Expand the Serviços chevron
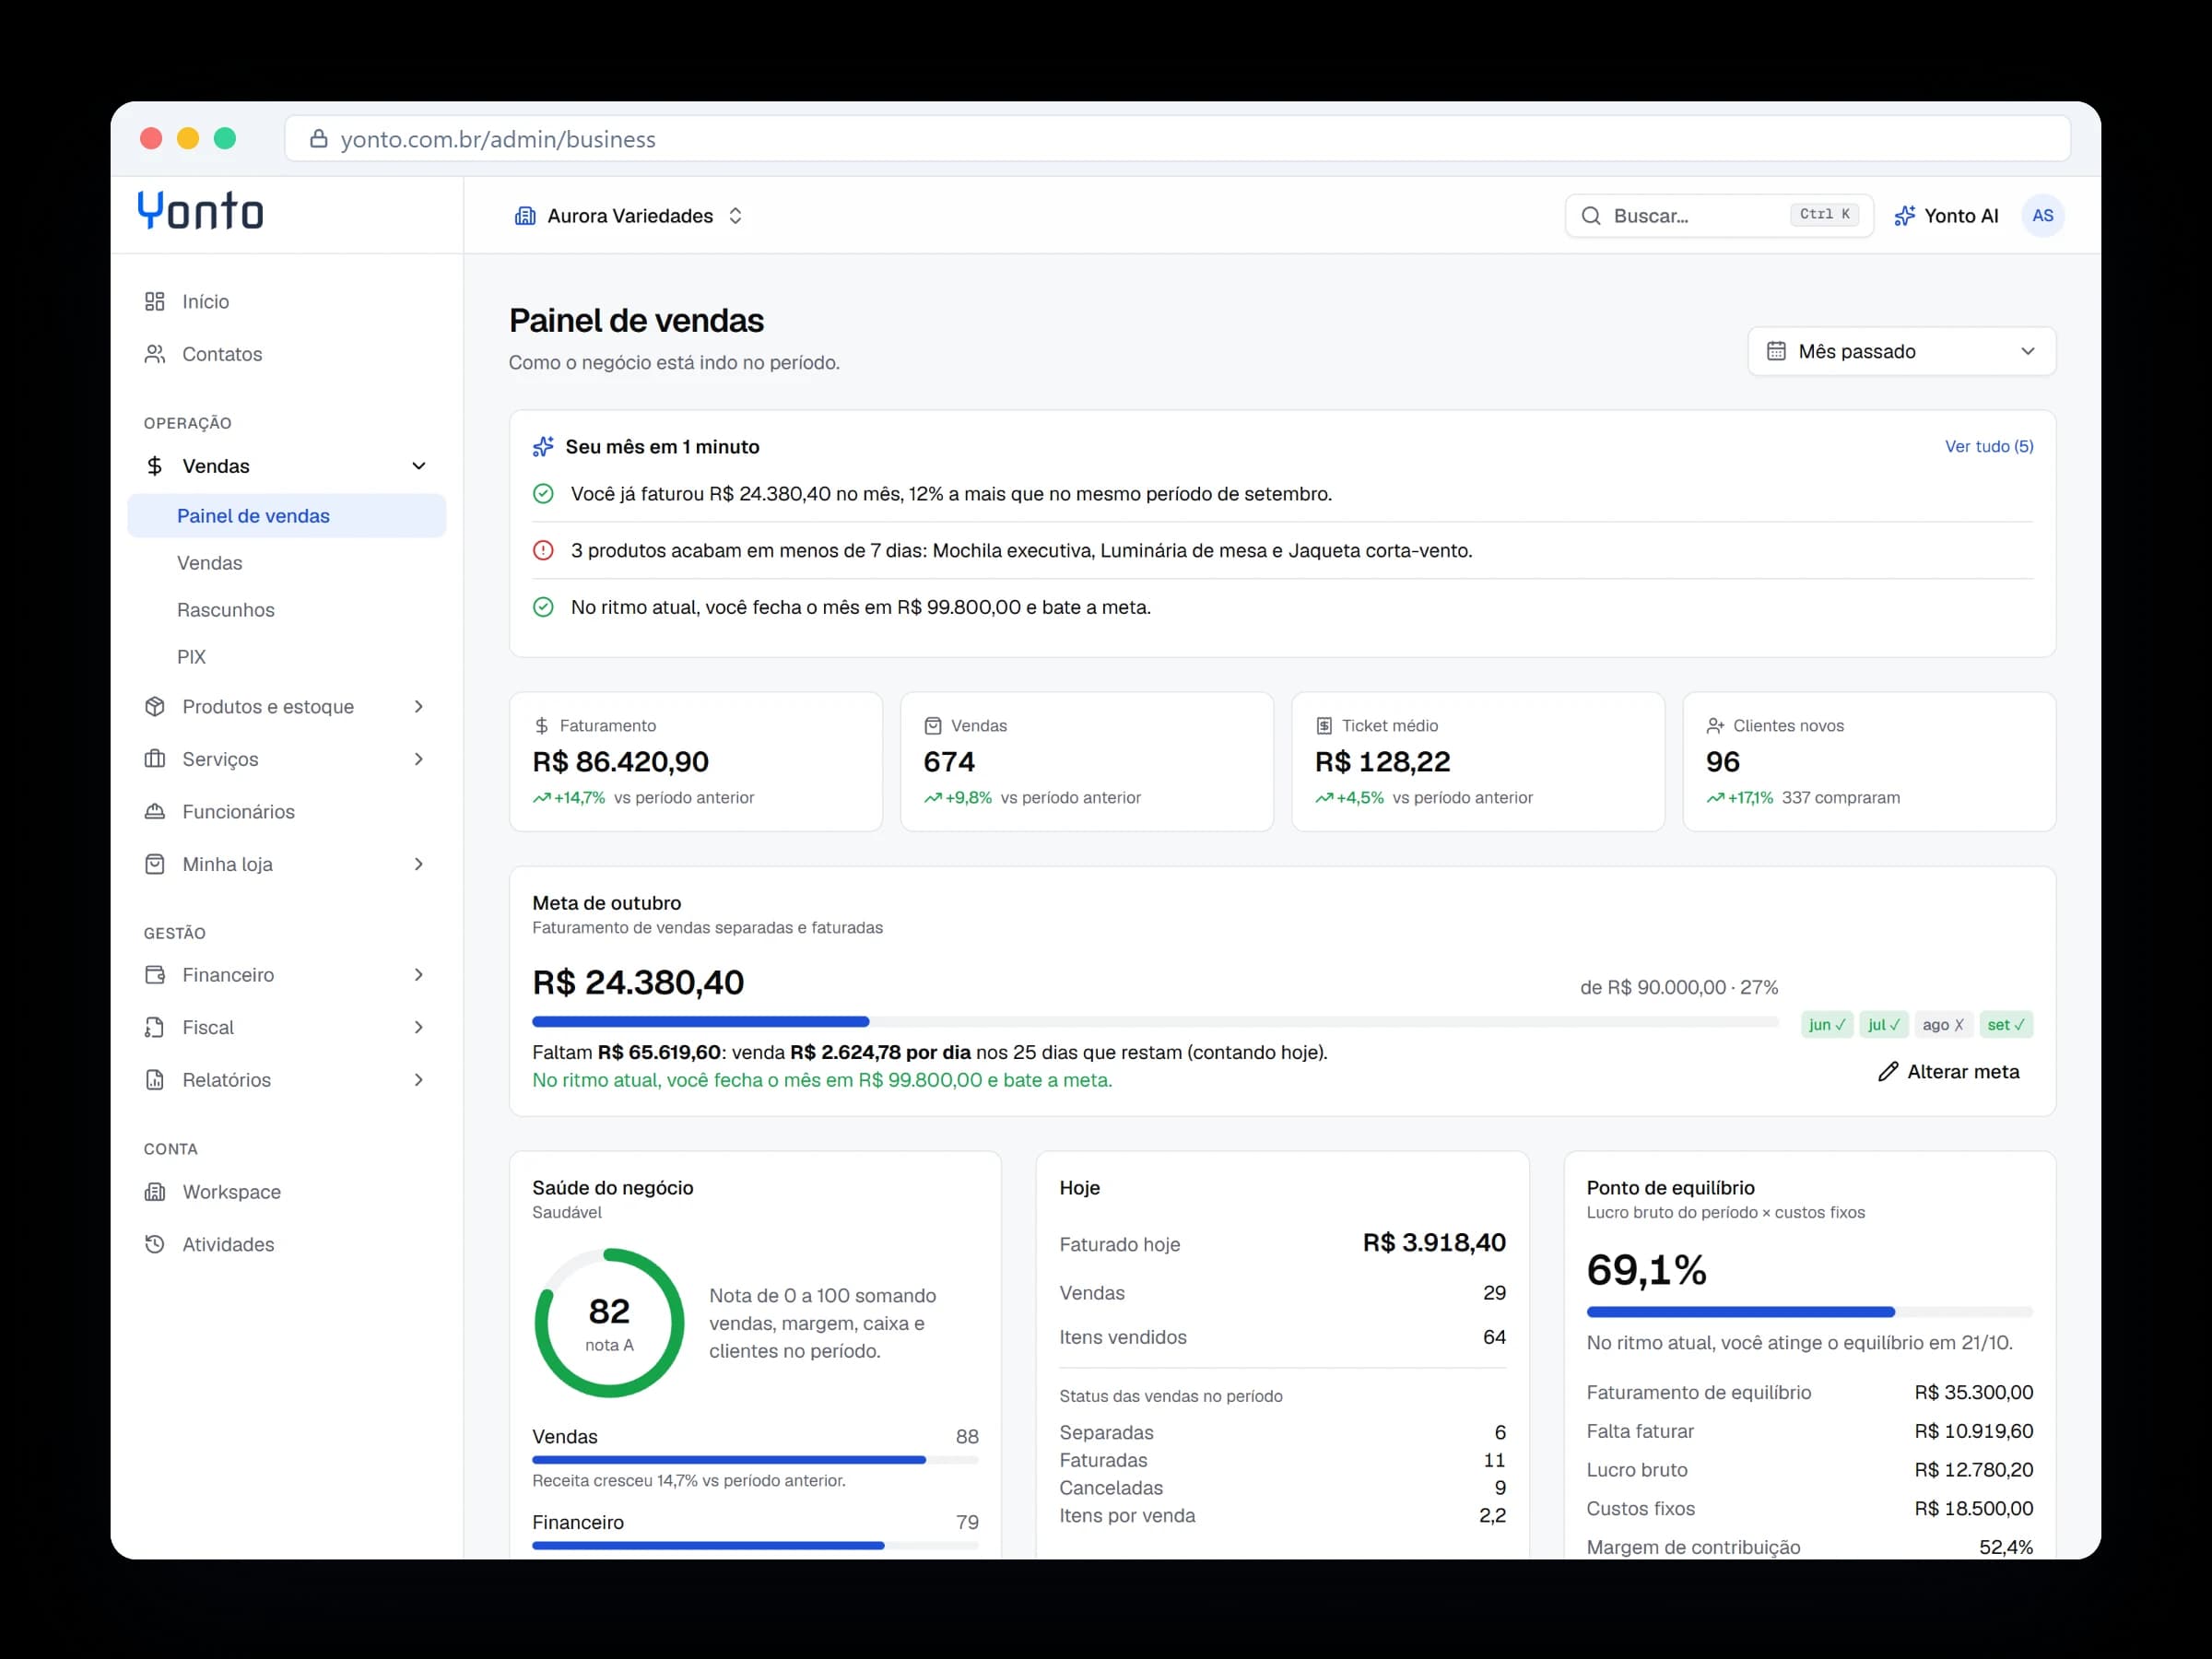The height and width of the screenshot is (1659, 2212). [419, 759]
